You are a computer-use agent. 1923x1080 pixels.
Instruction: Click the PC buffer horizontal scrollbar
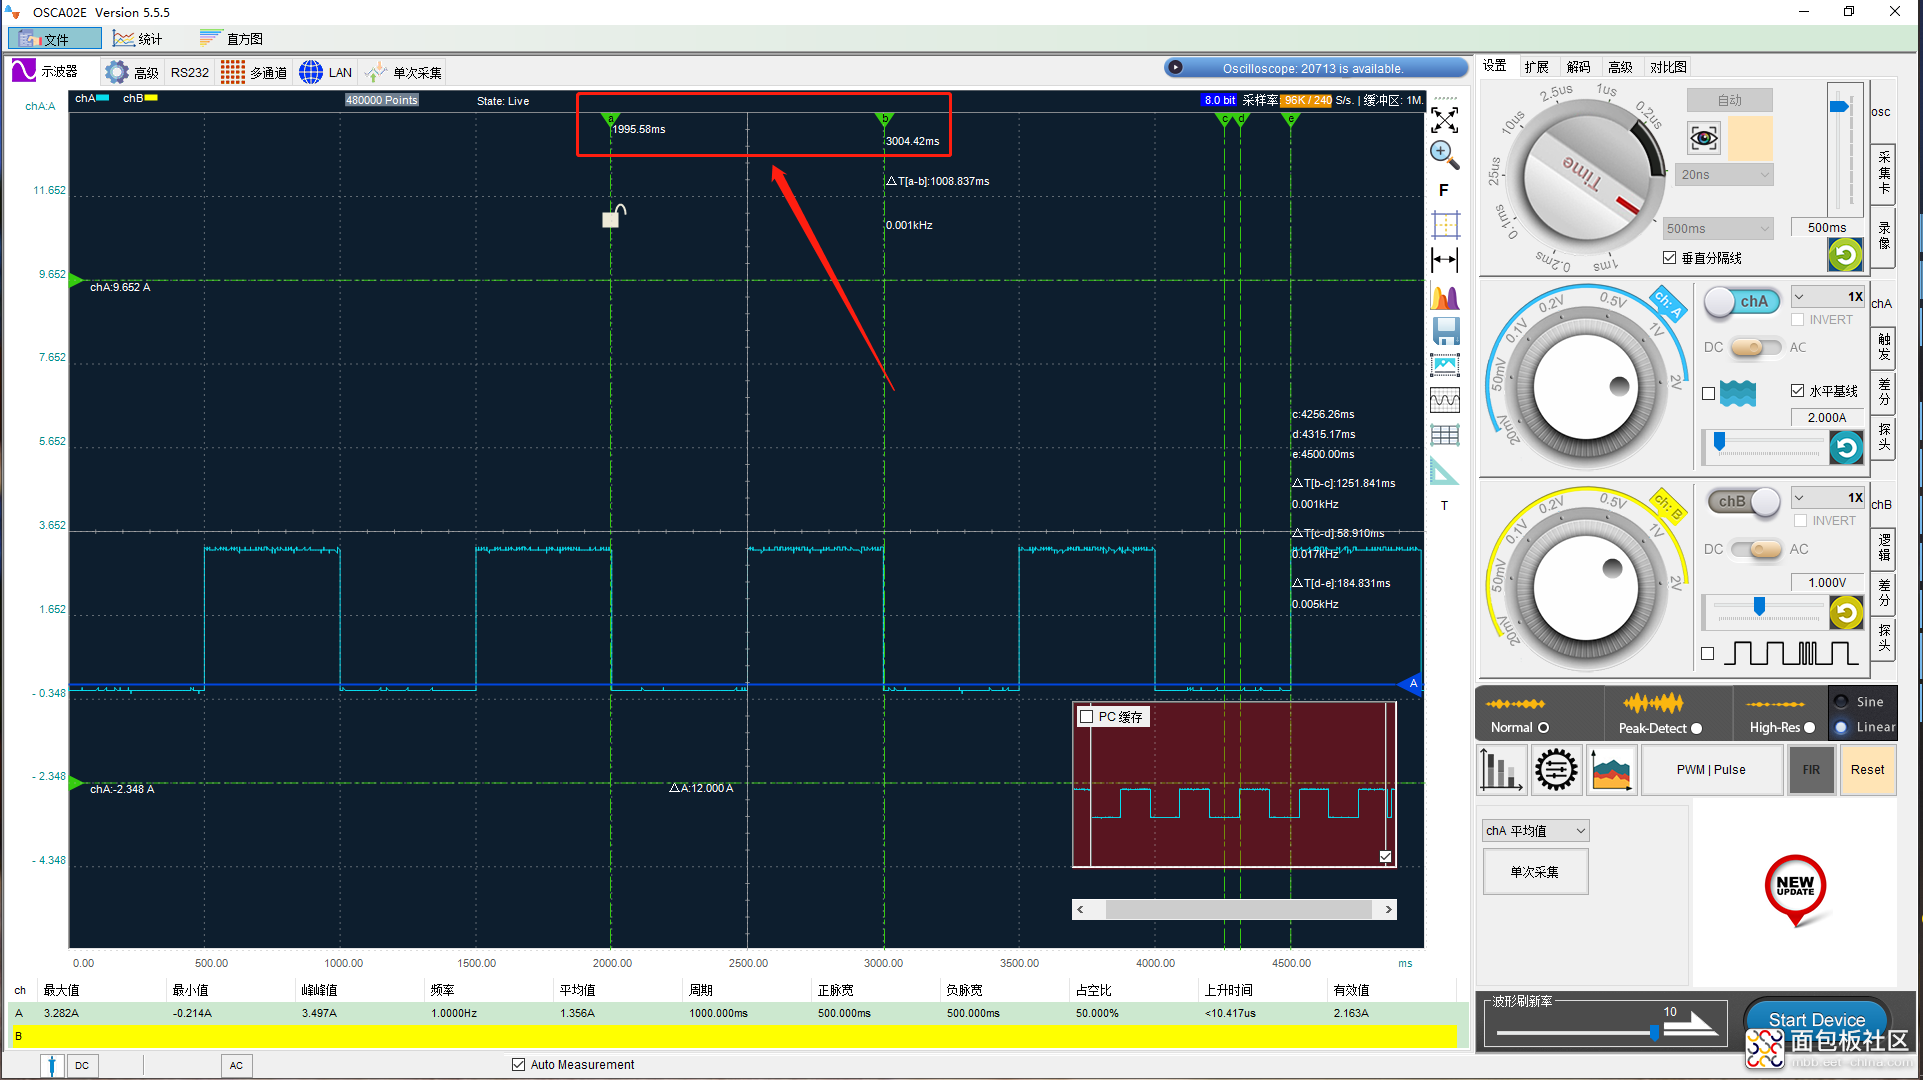[1234, 910]
